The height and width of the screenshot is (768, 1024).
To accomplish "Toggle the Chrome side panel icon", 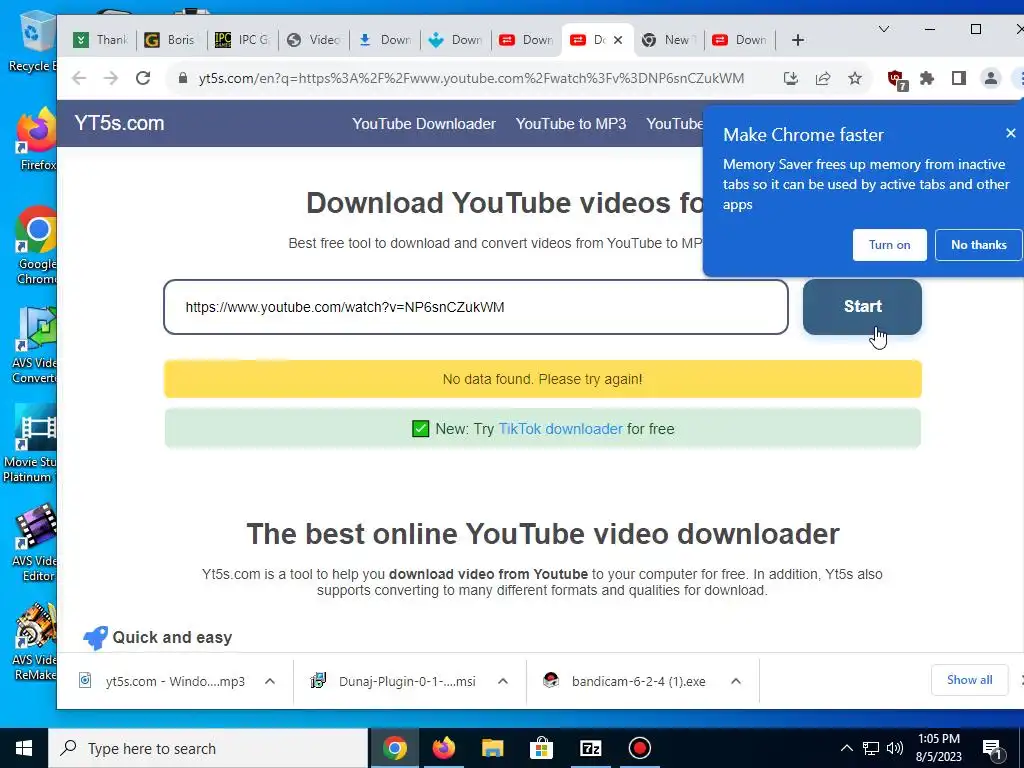I will (959, 79).
